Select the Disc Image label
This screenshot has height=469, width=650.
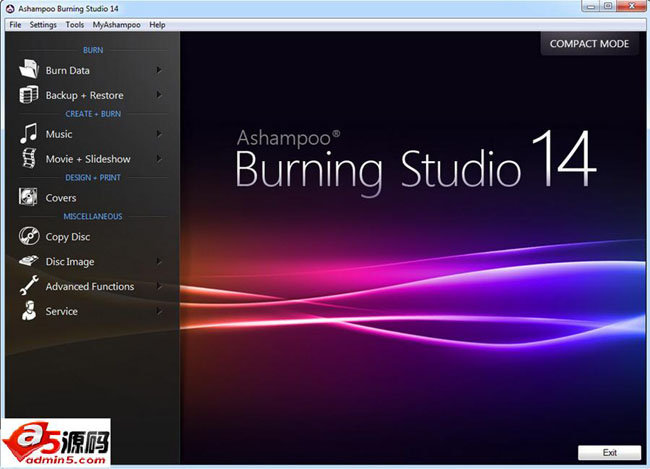[70, 262]
